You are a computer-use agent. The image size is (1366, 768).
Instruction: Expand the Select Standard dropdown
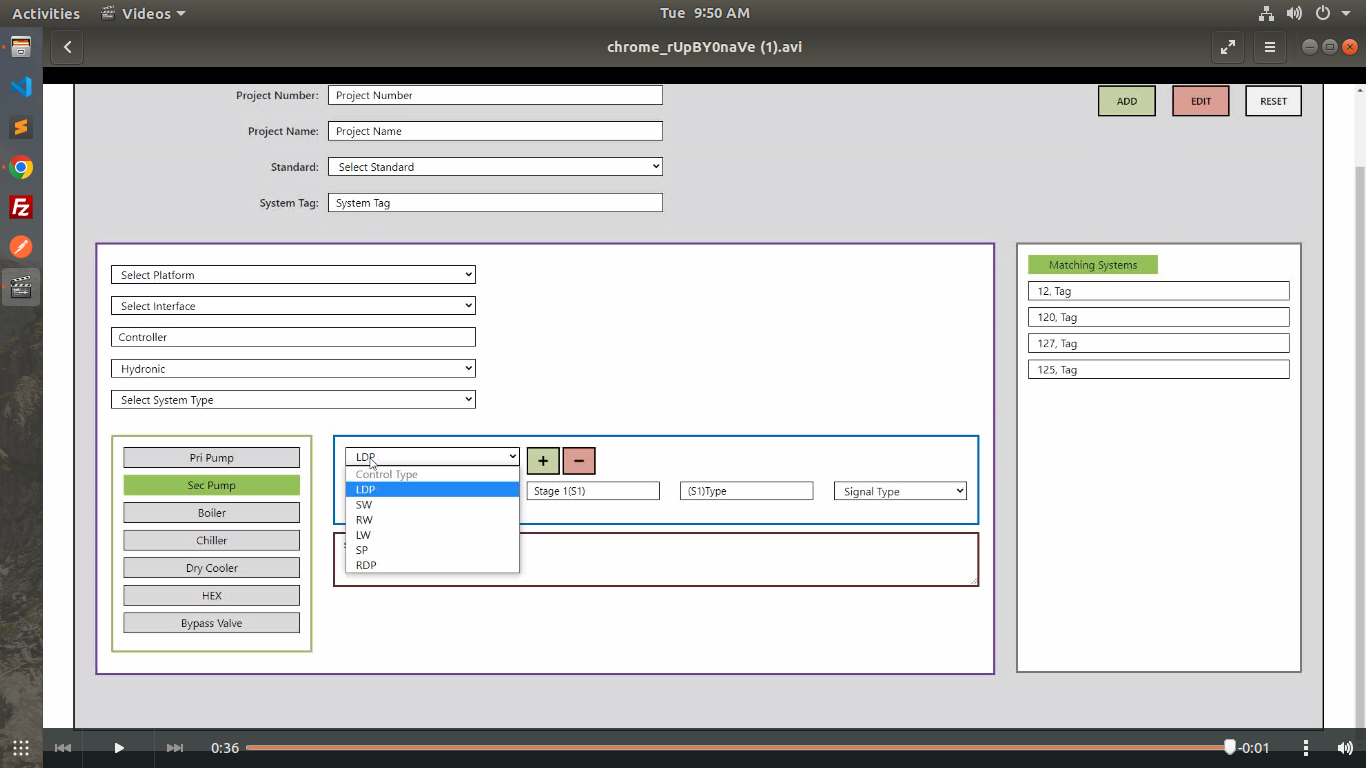495,167
